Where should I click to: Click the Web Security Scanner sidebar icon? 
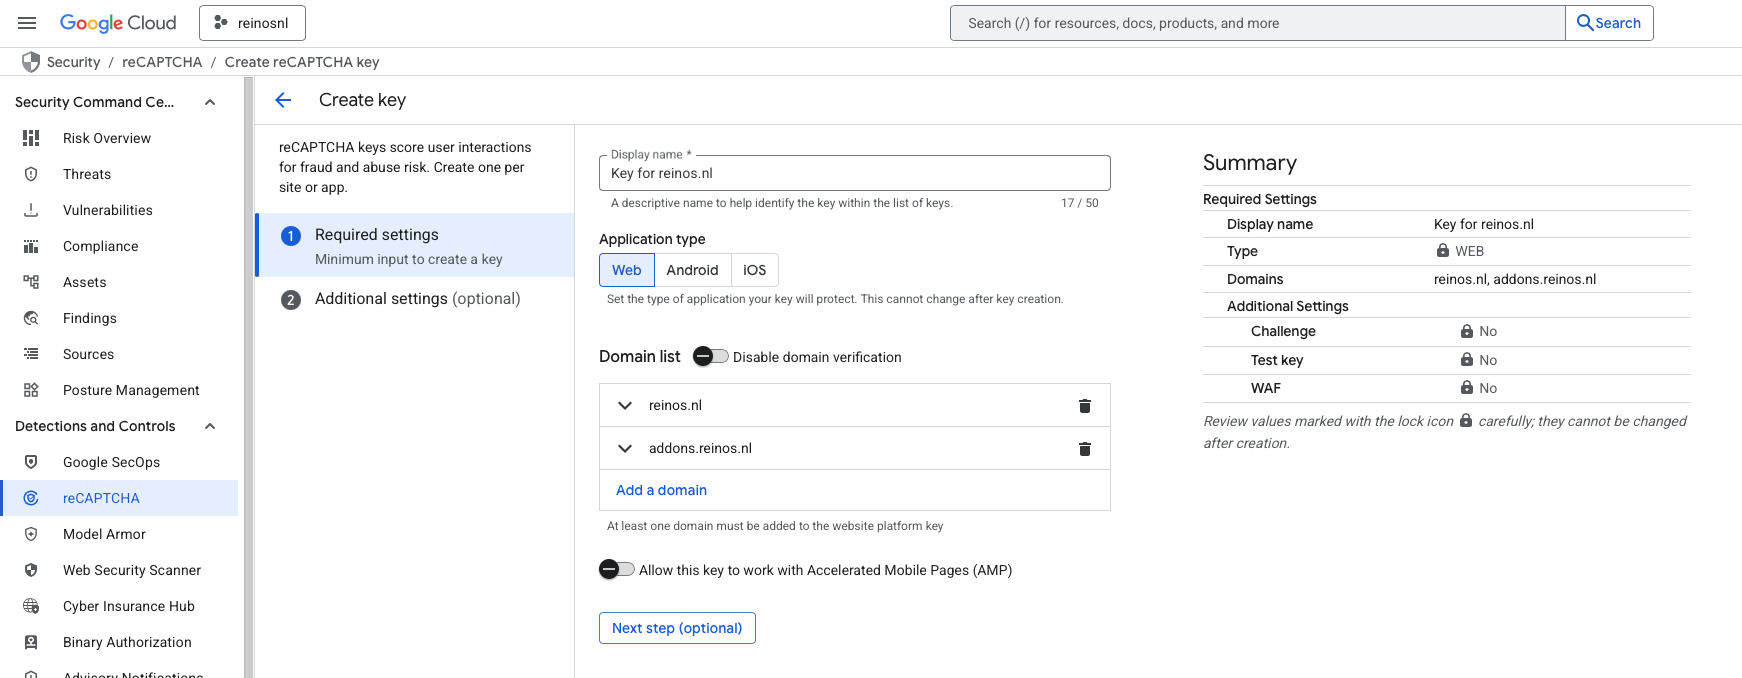tap(31, 570)
